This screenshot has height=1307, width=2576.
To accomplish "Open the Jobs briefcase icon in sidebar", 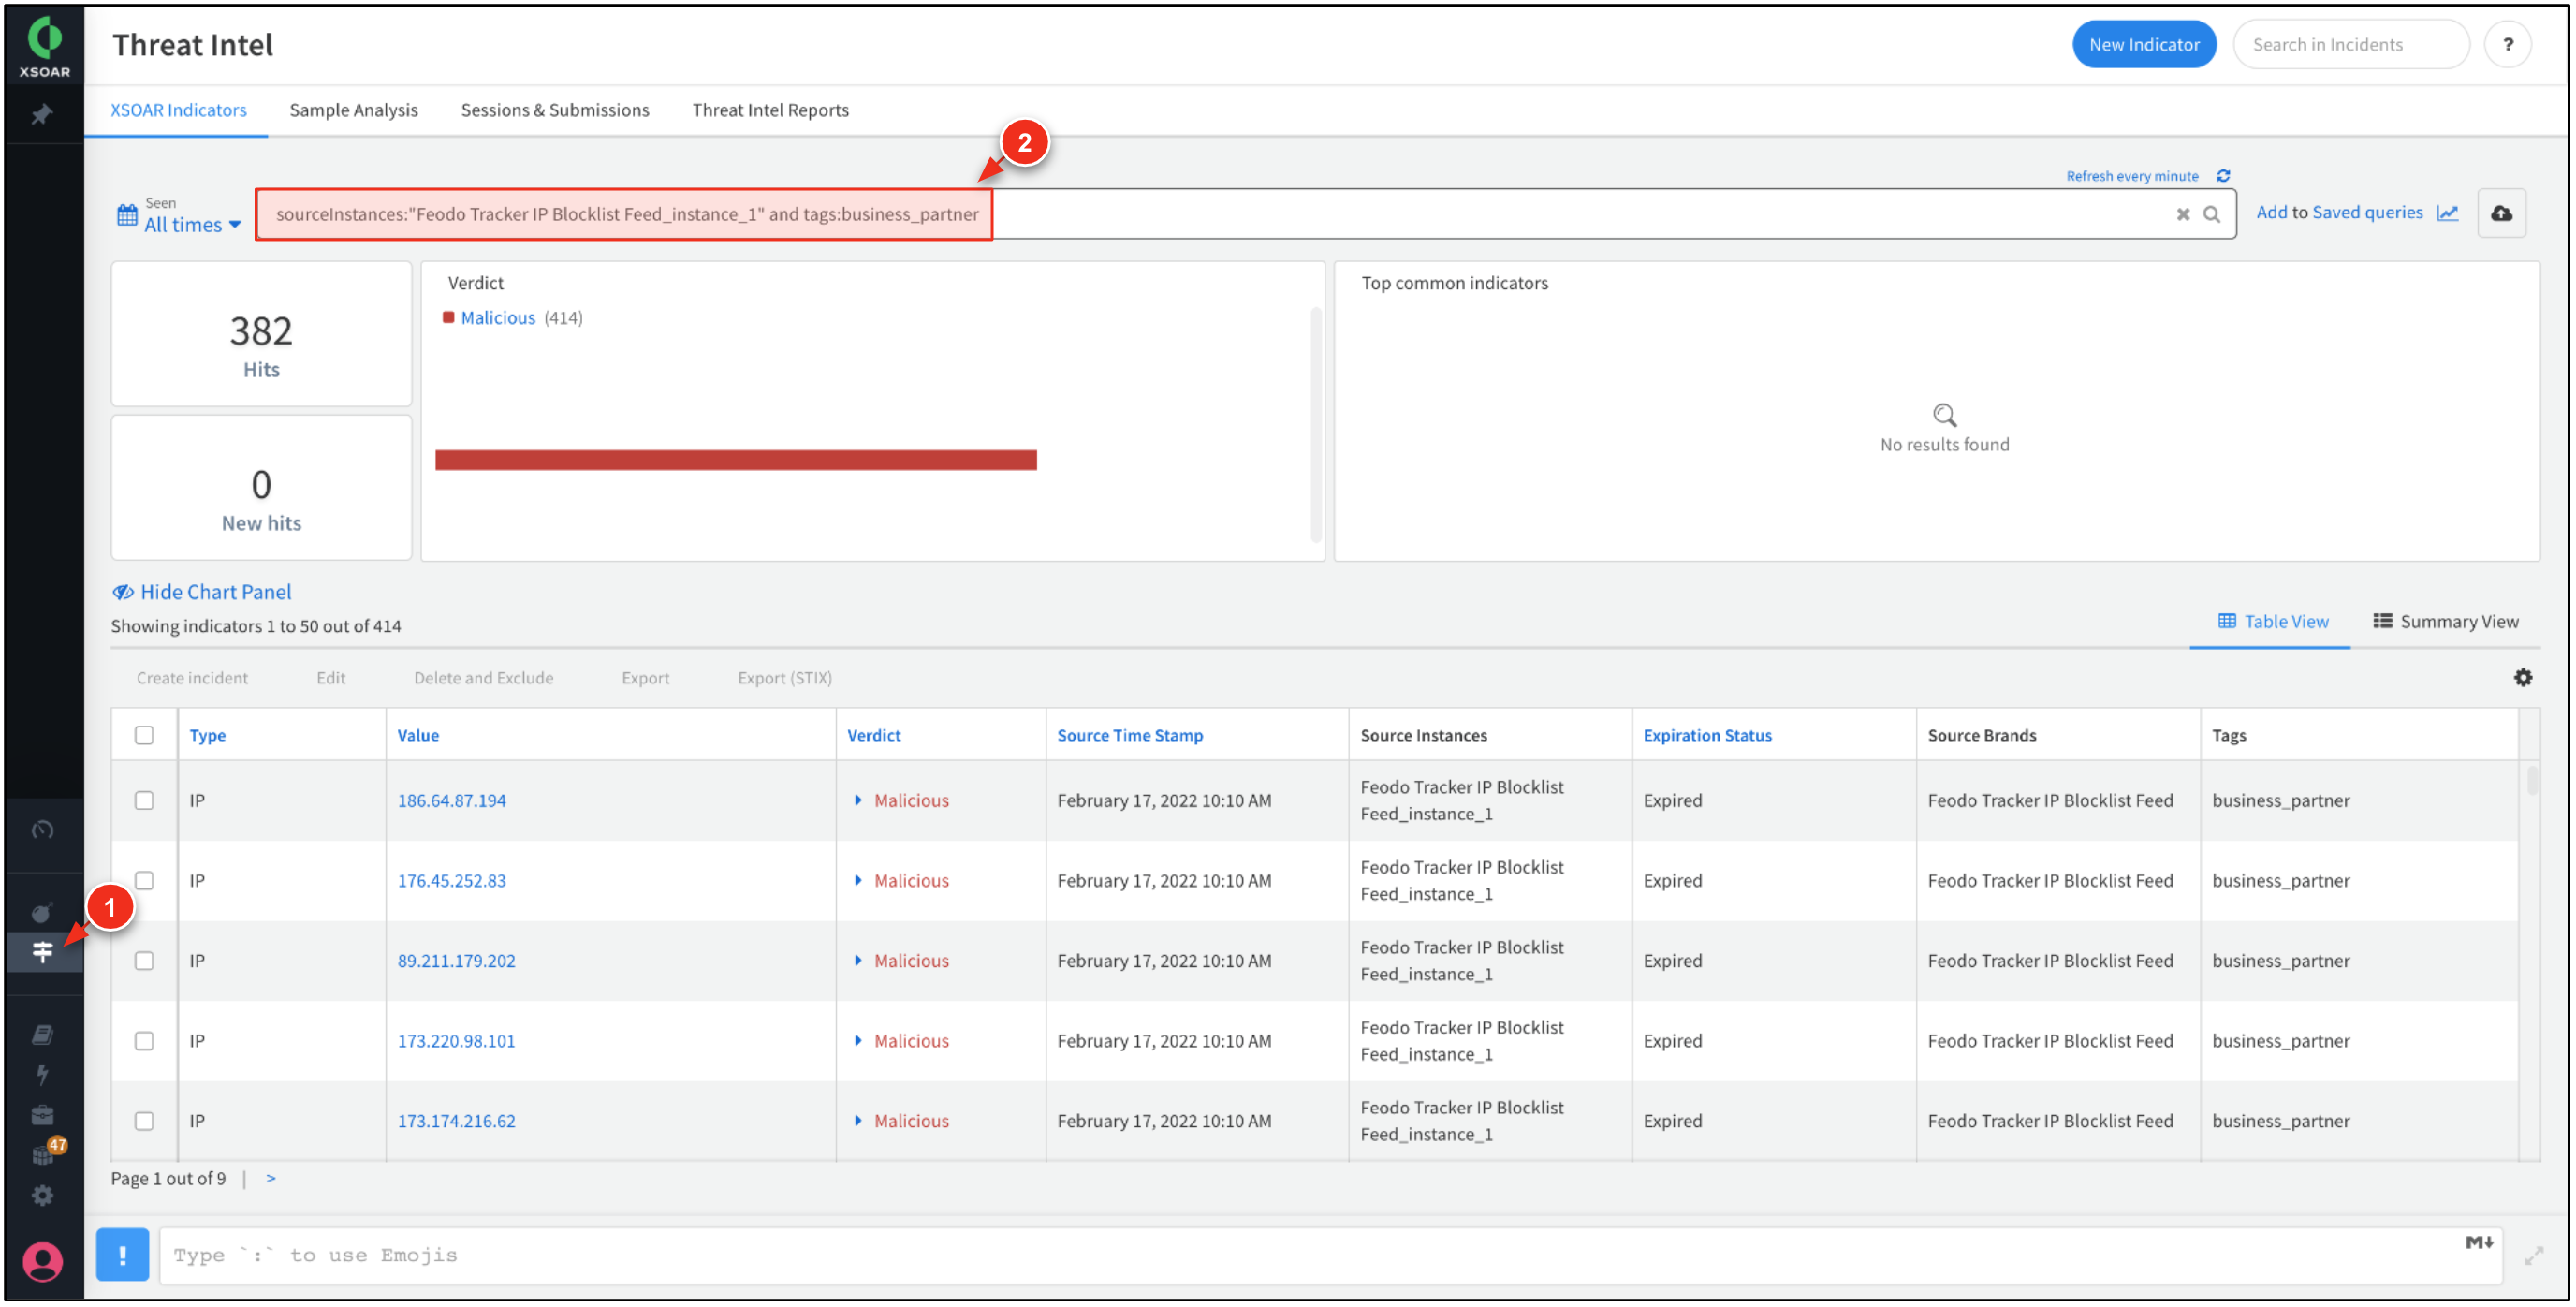I will tap(42, 1116).
